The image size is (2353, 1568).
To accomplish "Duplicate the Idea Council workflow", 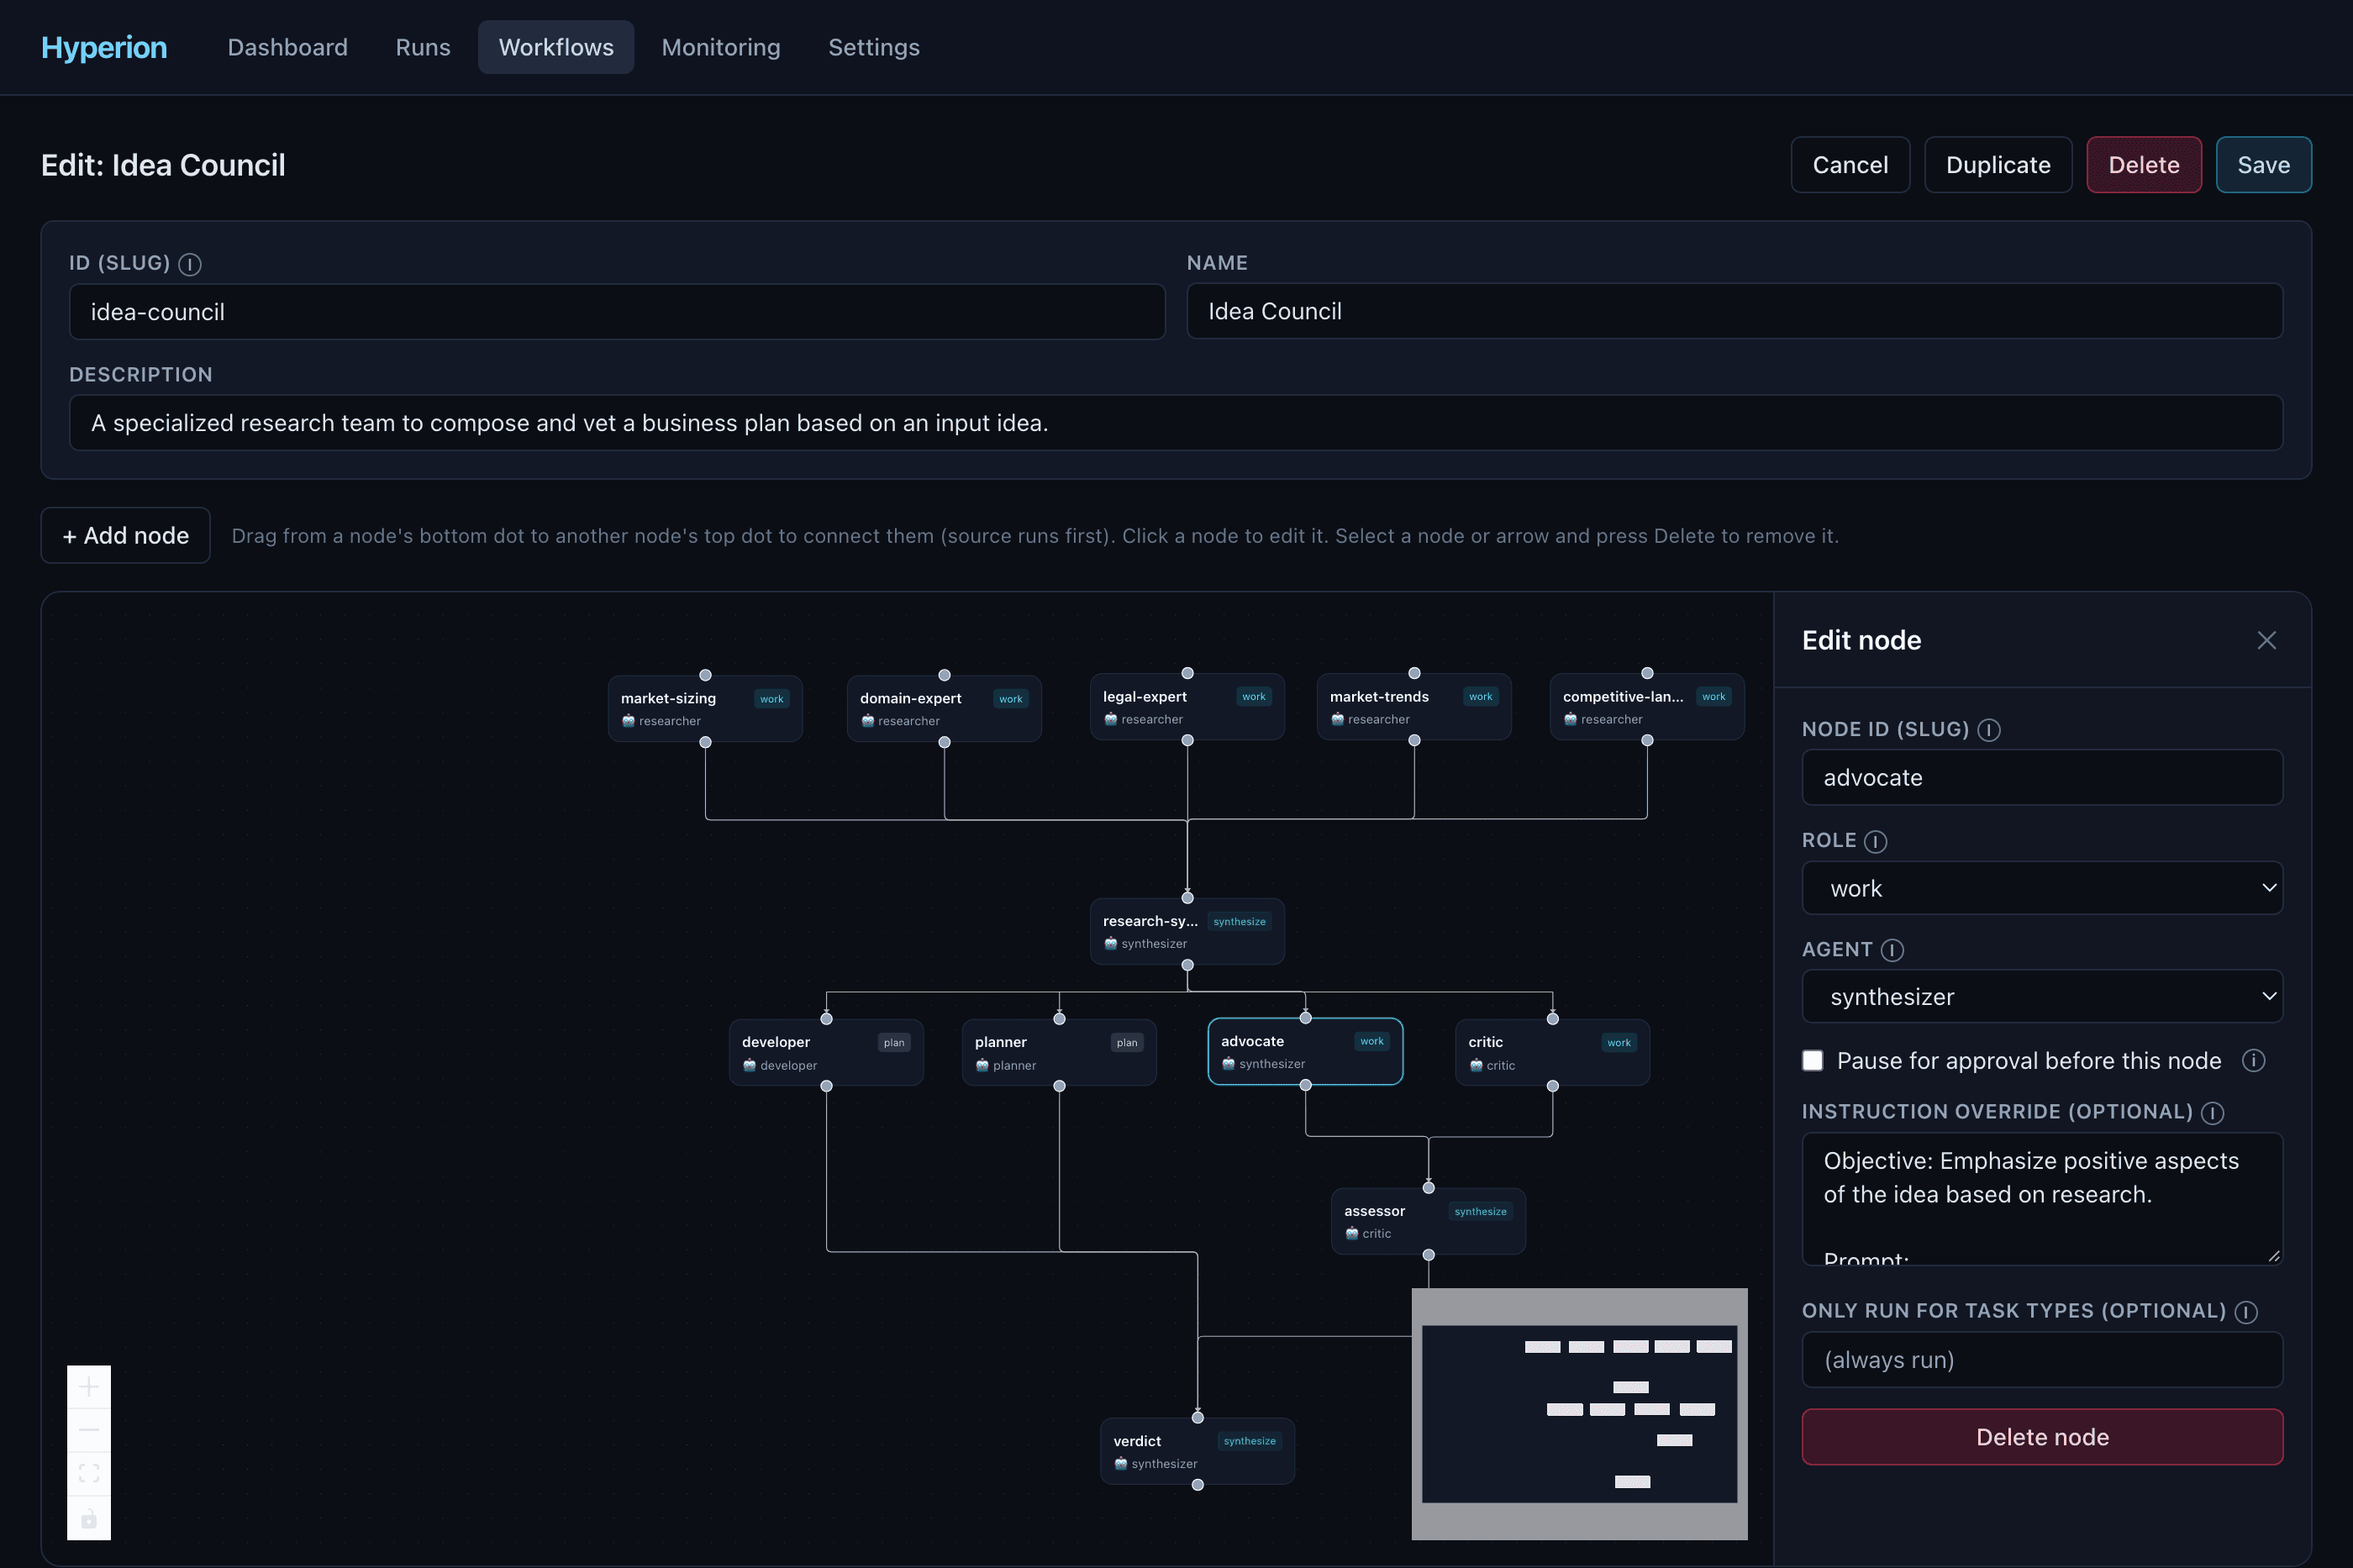I will [1998, 165].
